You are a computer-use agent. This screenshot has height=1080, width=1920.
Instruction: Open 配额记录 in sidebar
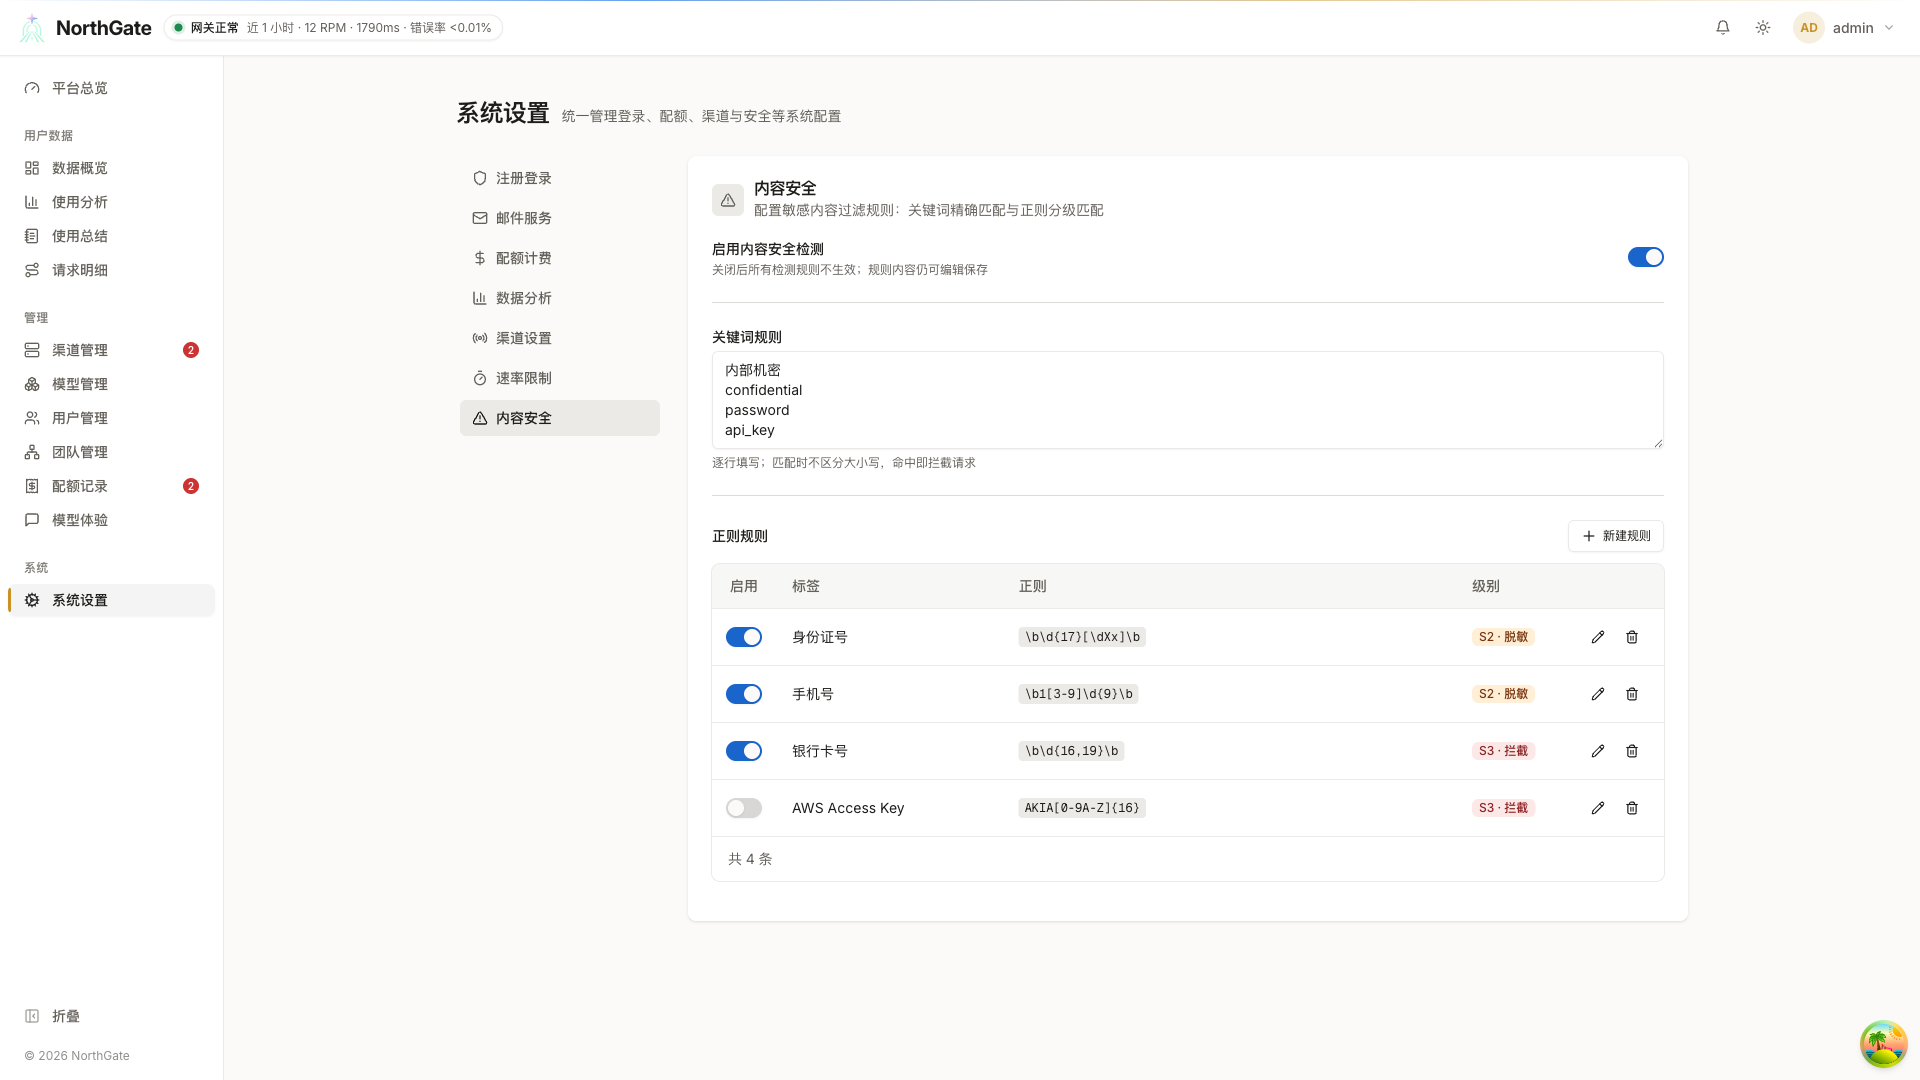(111, 486)
